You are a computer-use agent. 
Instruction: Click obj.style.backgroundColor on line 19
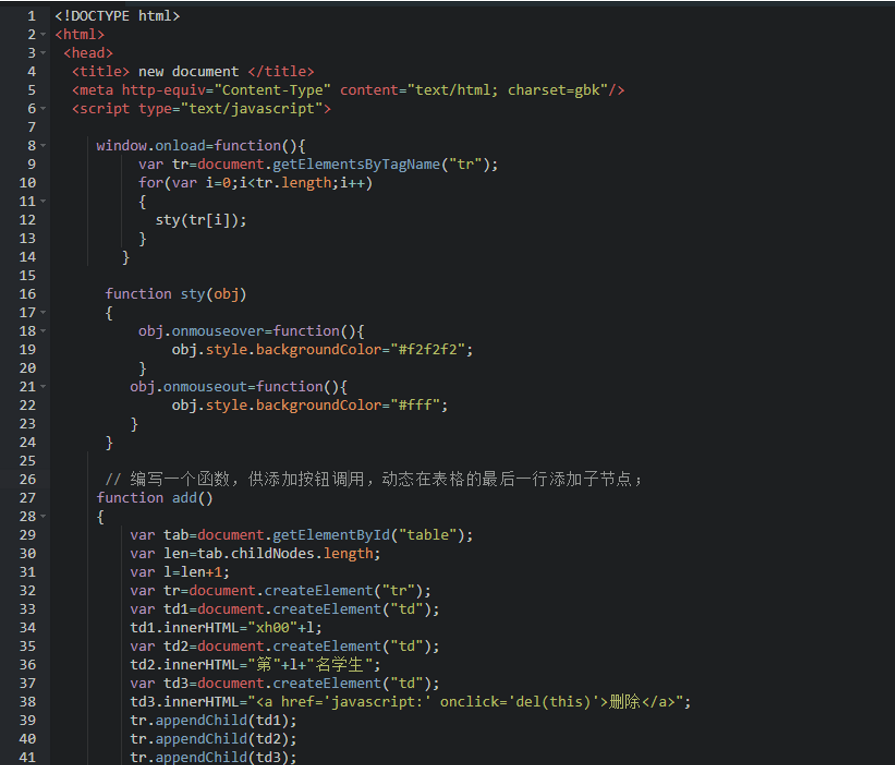coord(276,349)
